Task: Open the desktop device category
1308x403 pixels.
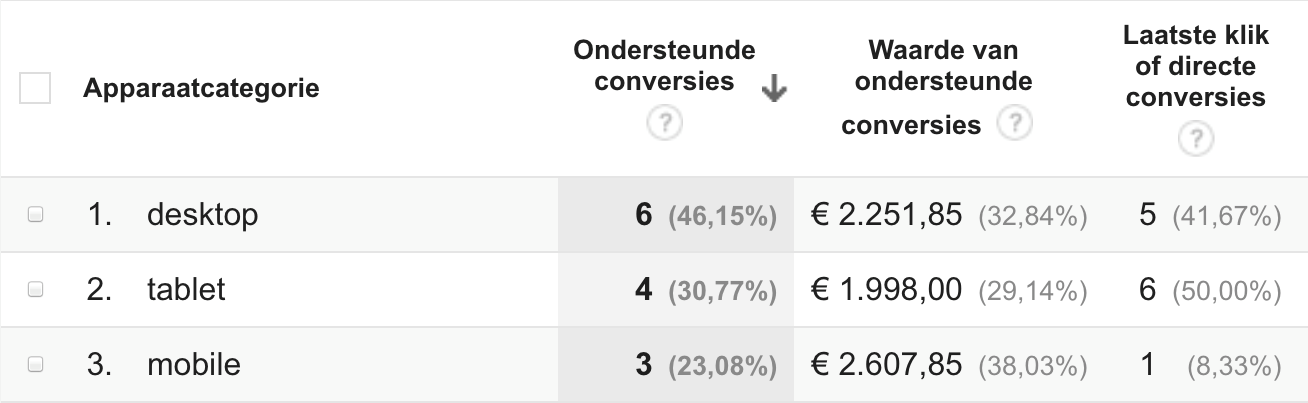Action: coord(202,214)
